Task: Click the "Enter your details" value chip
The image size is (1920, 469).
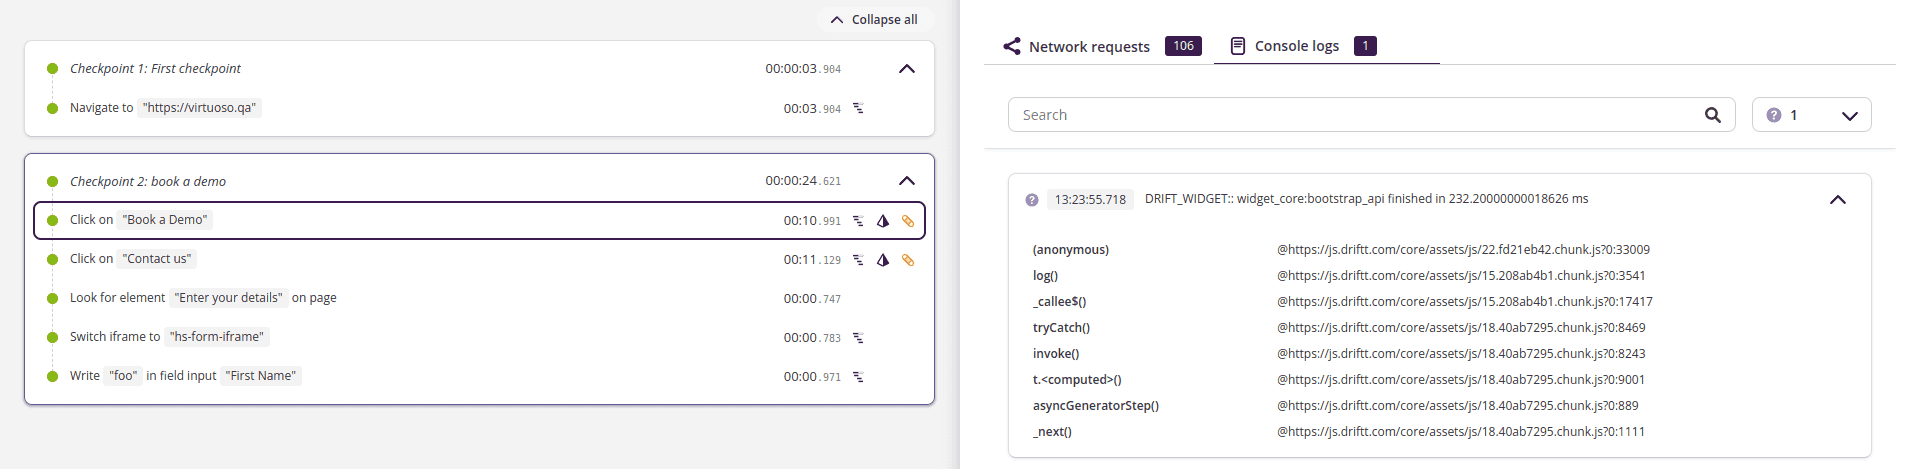Action: coord(228,298)
